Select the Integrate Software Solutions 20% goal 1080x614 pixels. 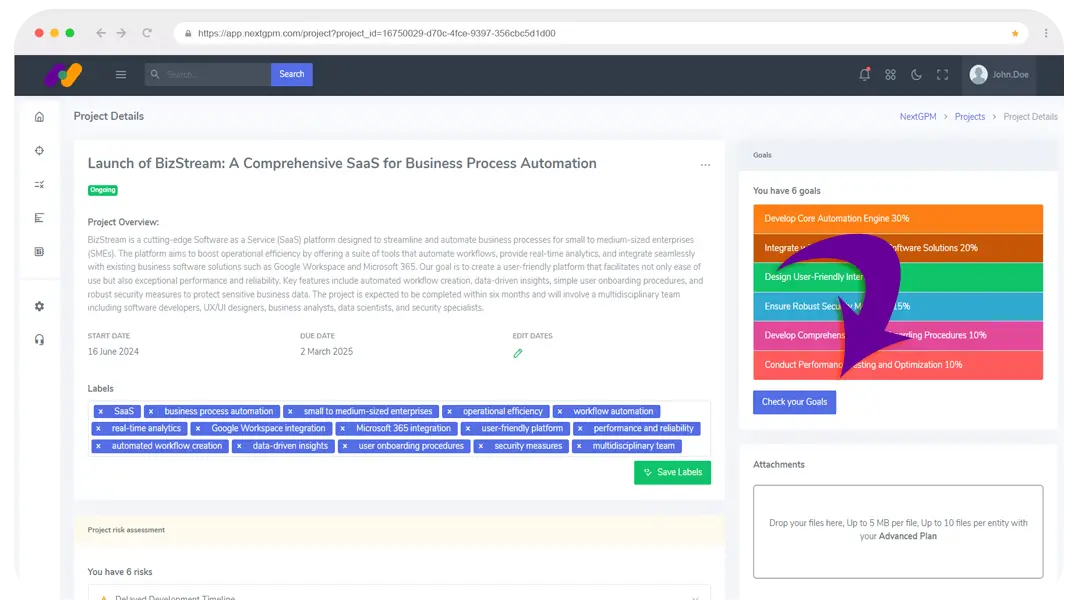897,248
